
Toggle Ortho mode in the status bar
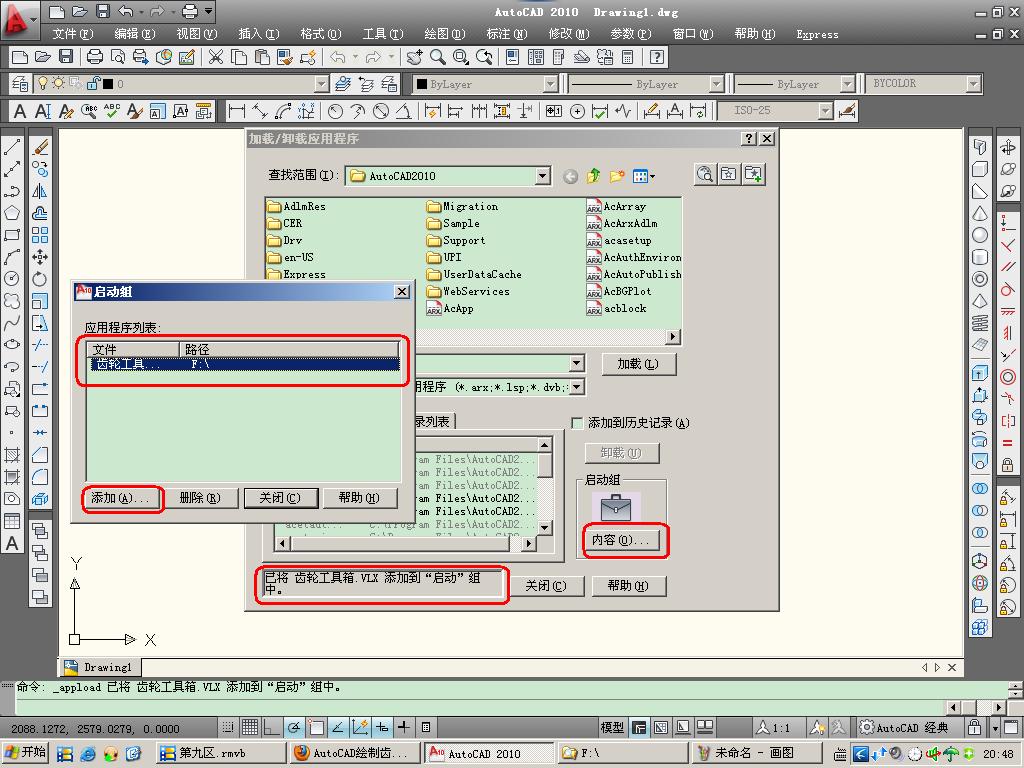[272, 727]
